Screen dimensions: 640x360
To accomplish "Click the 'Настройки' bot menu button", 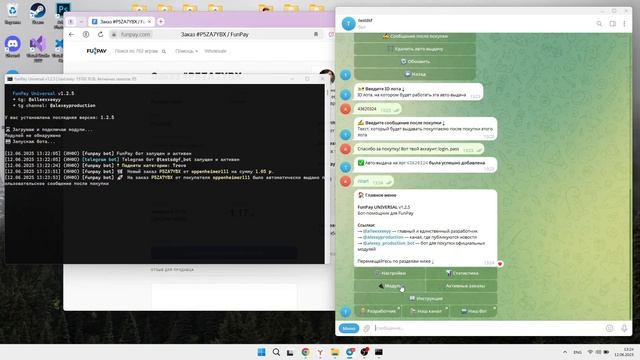I will coord(389,273).
